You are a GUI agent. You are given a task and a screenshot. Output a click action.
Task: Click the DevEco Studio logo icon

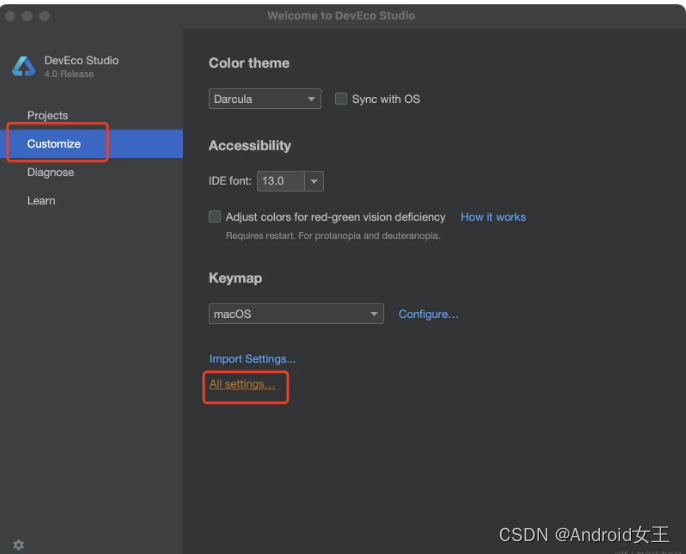(24, 66)
